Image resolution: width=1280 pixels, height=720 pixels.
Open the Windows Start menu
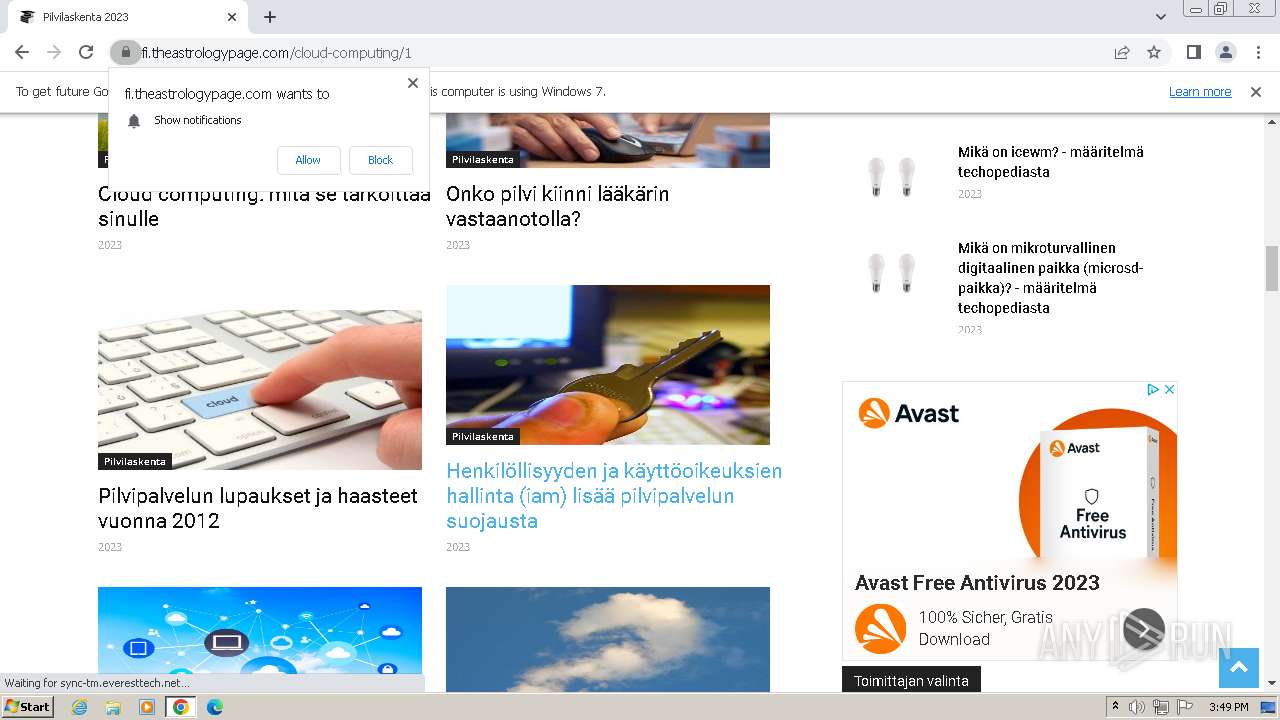(28, 707)
